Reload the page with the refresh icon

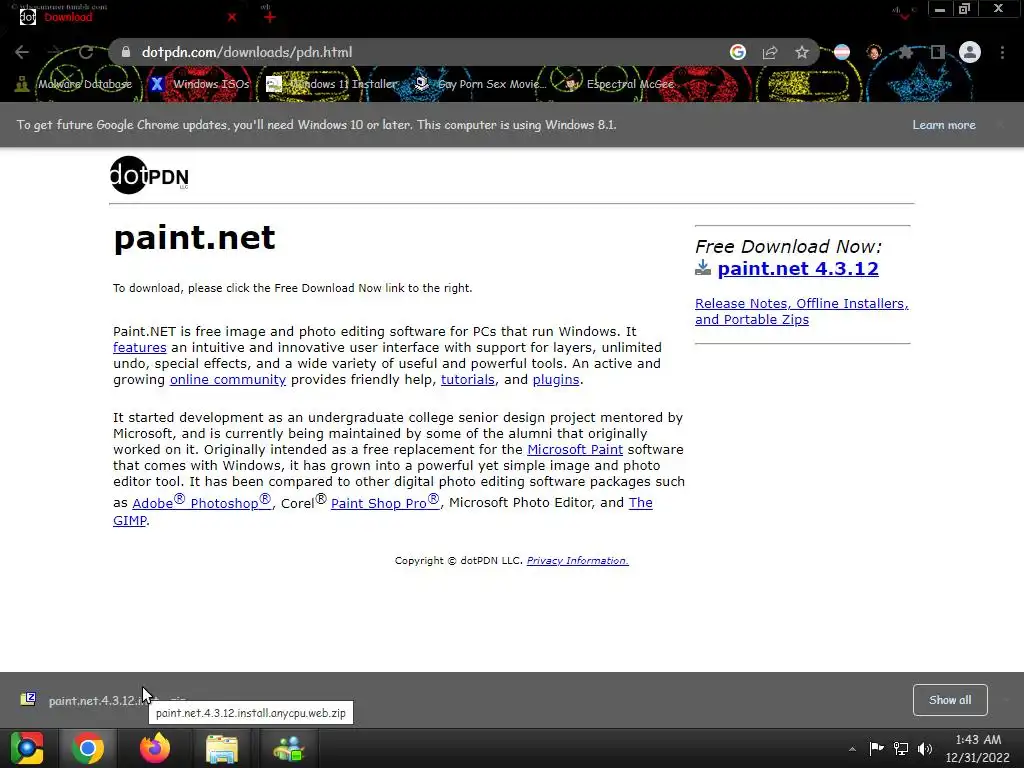click(86, 52)
